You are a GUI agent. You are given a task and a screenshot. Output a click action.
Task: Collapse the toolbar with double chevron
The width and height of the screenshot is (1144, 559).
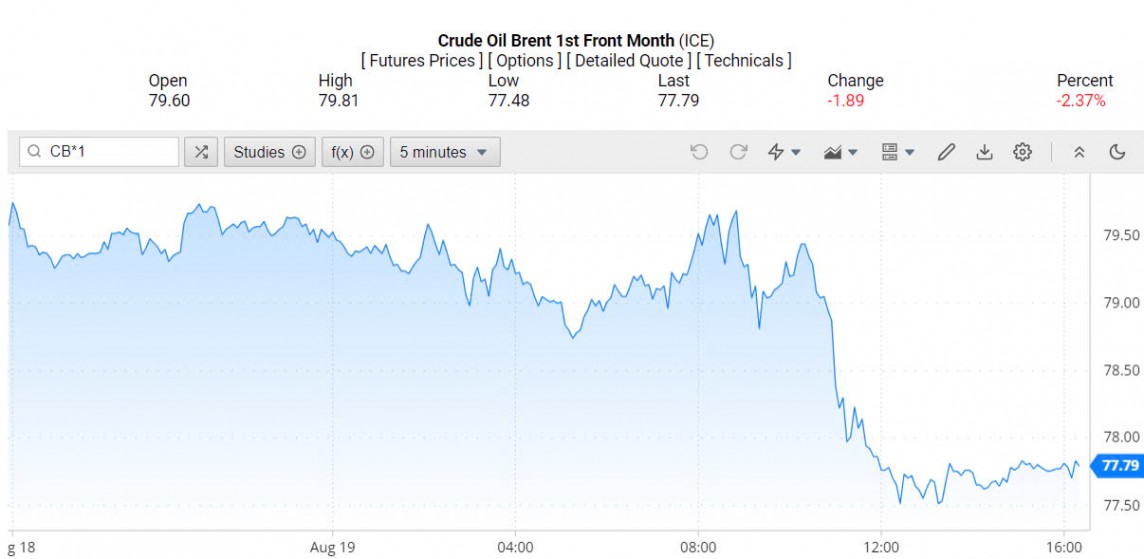[x=1079, y=152]
